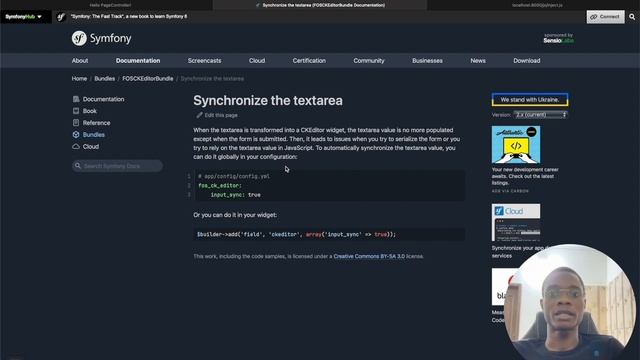Click the Cloud sidebar icon
Viewport: 640px width, 360px height.
click(76, 147)
